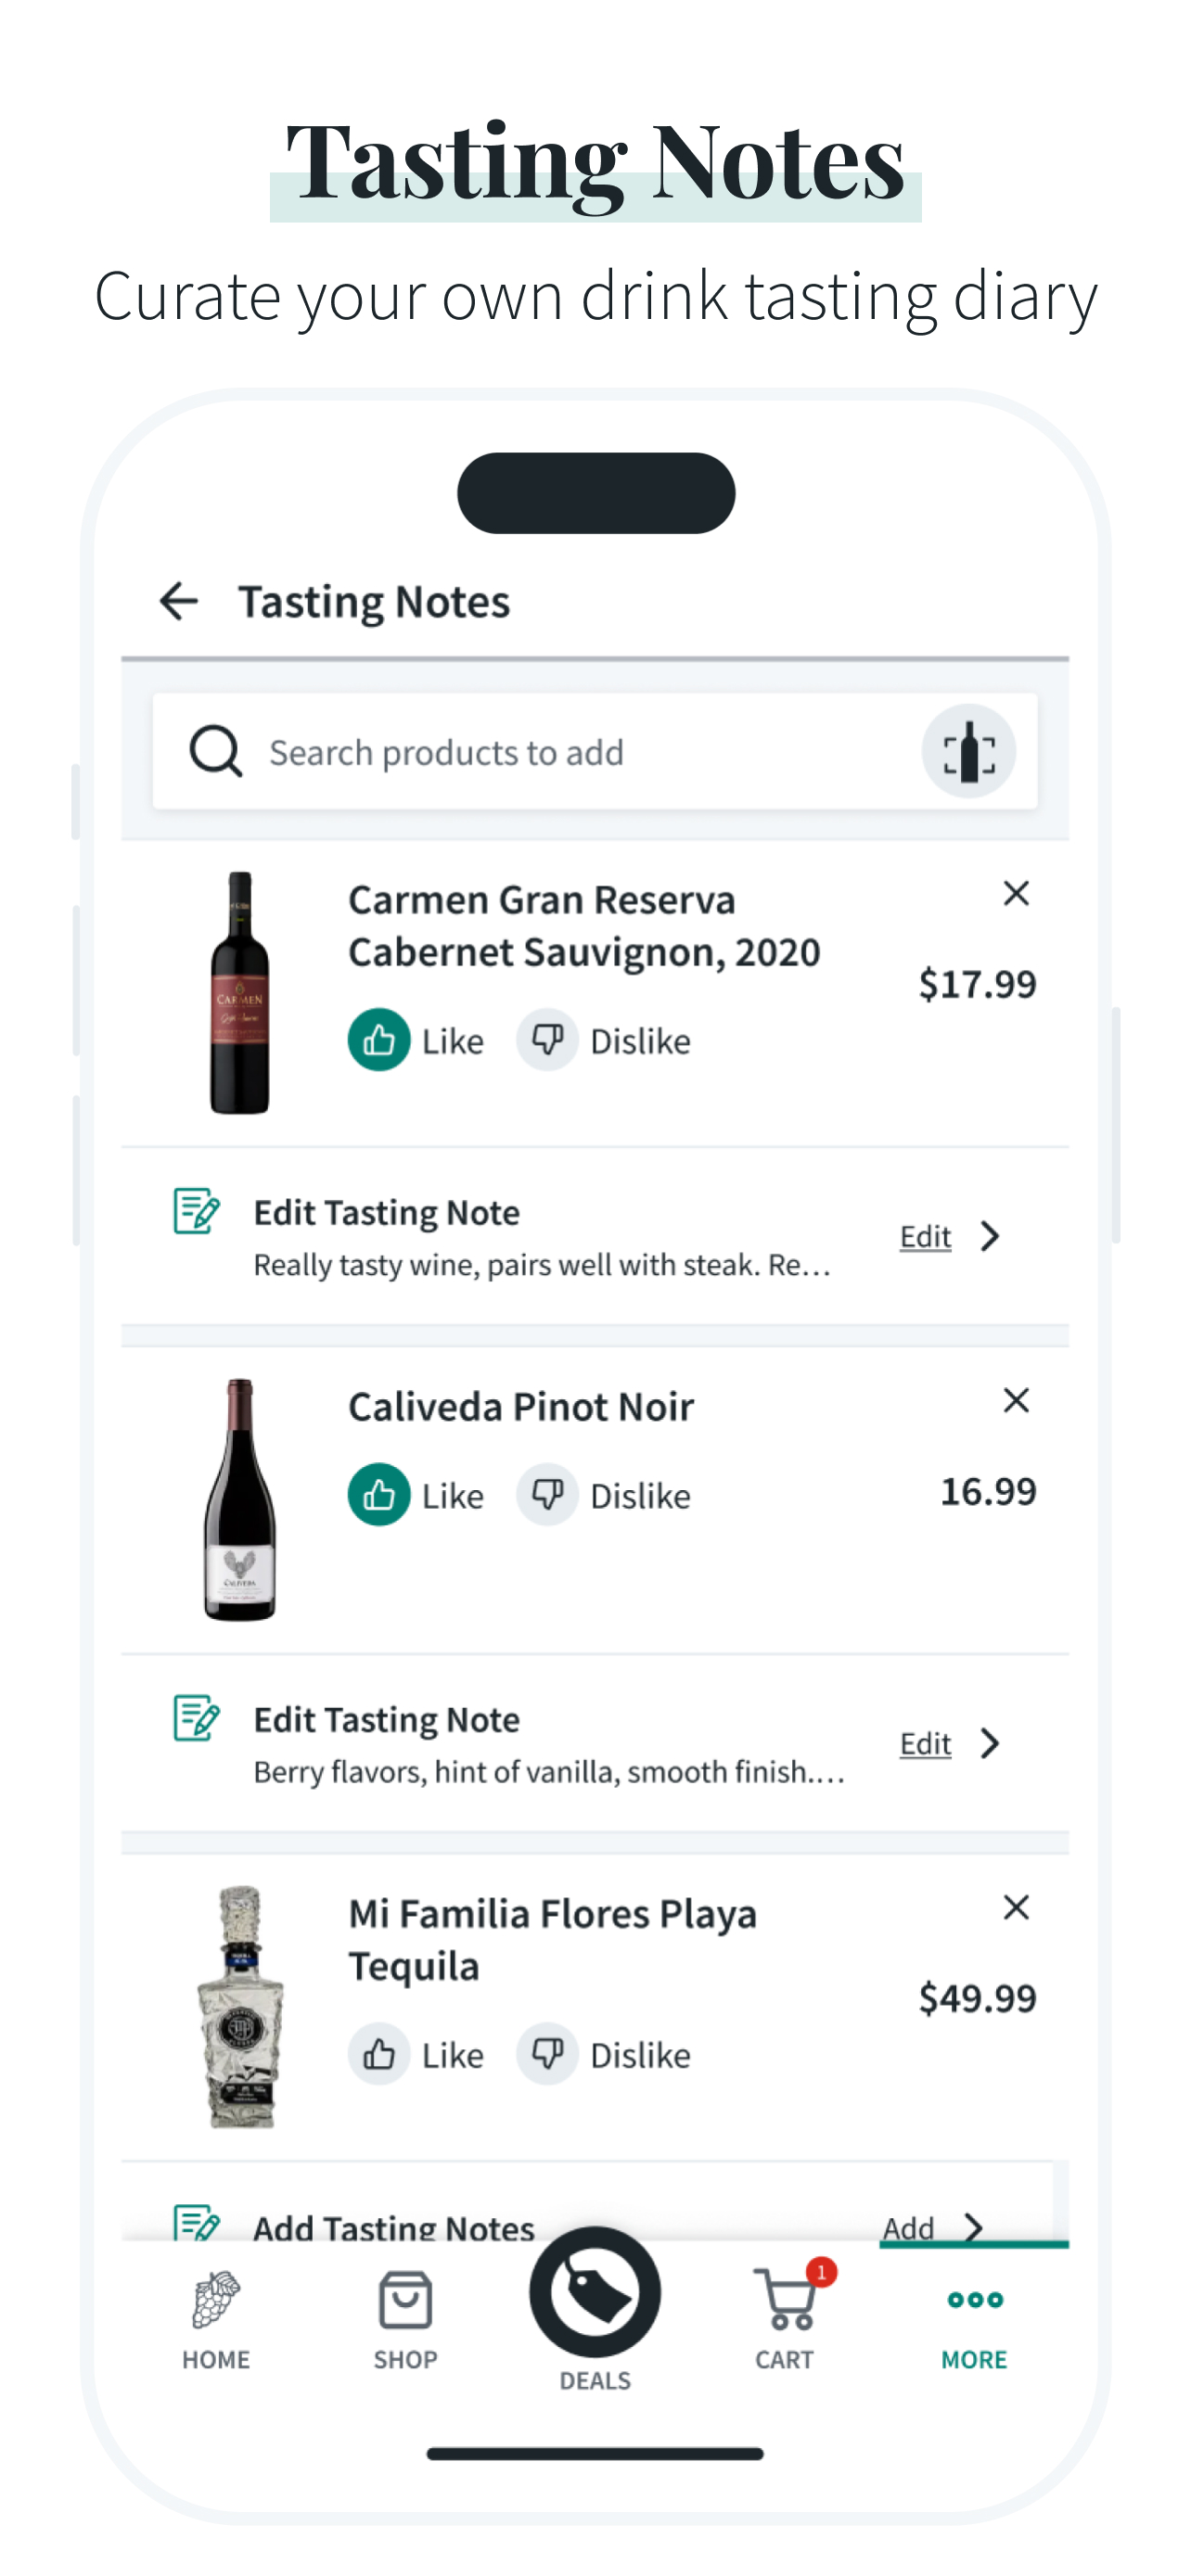Image resolution: width=1191 pixels, height=2576 pixels.
Task: Like the Mi Familia Flores Playa Tequila
Action: 379,2055
